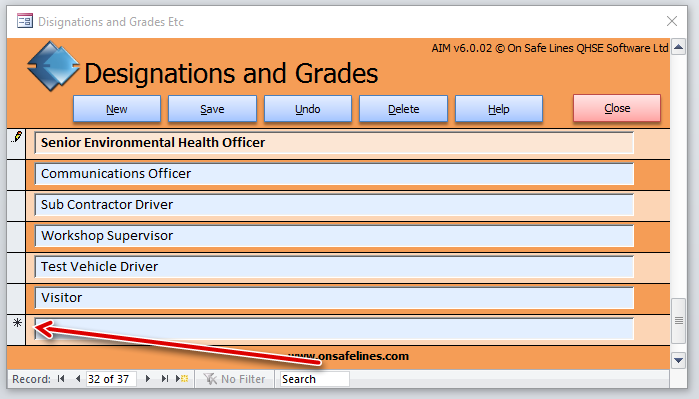This screenshot has height=399, width=699.
Task: Select Senior Environmental Health Officer field
Action: click(334, 143)
